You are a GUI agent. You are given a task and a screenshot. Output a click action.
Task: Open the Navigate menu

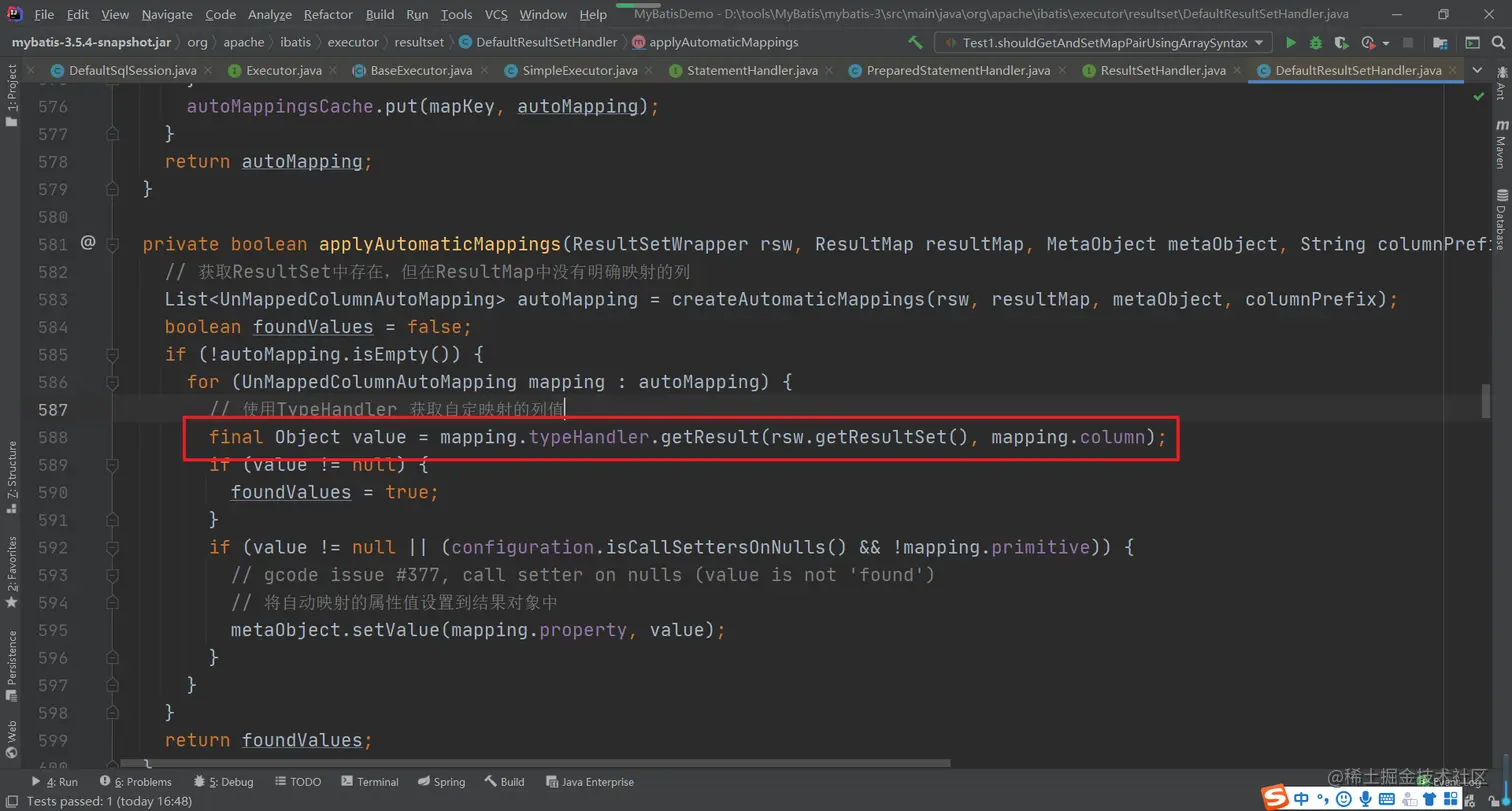click(166, 15)
